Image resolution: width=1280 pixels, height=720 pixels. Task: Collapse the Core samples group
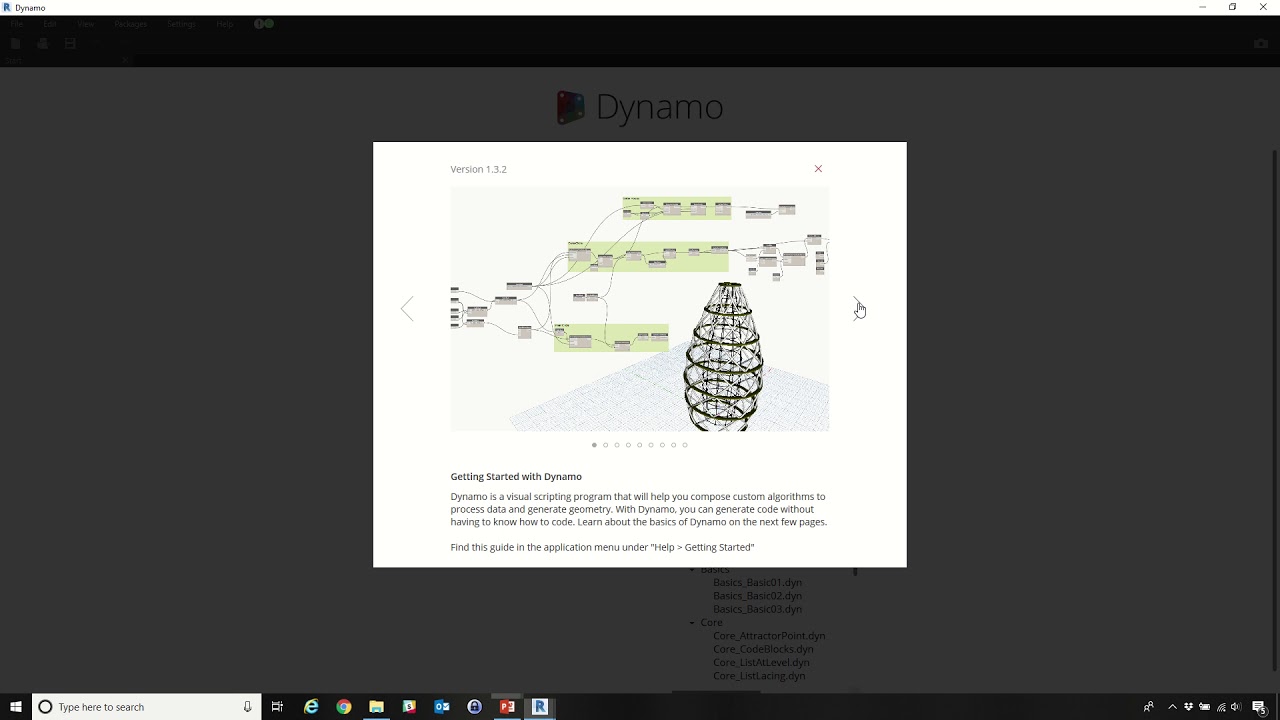[x=692, y=623]
